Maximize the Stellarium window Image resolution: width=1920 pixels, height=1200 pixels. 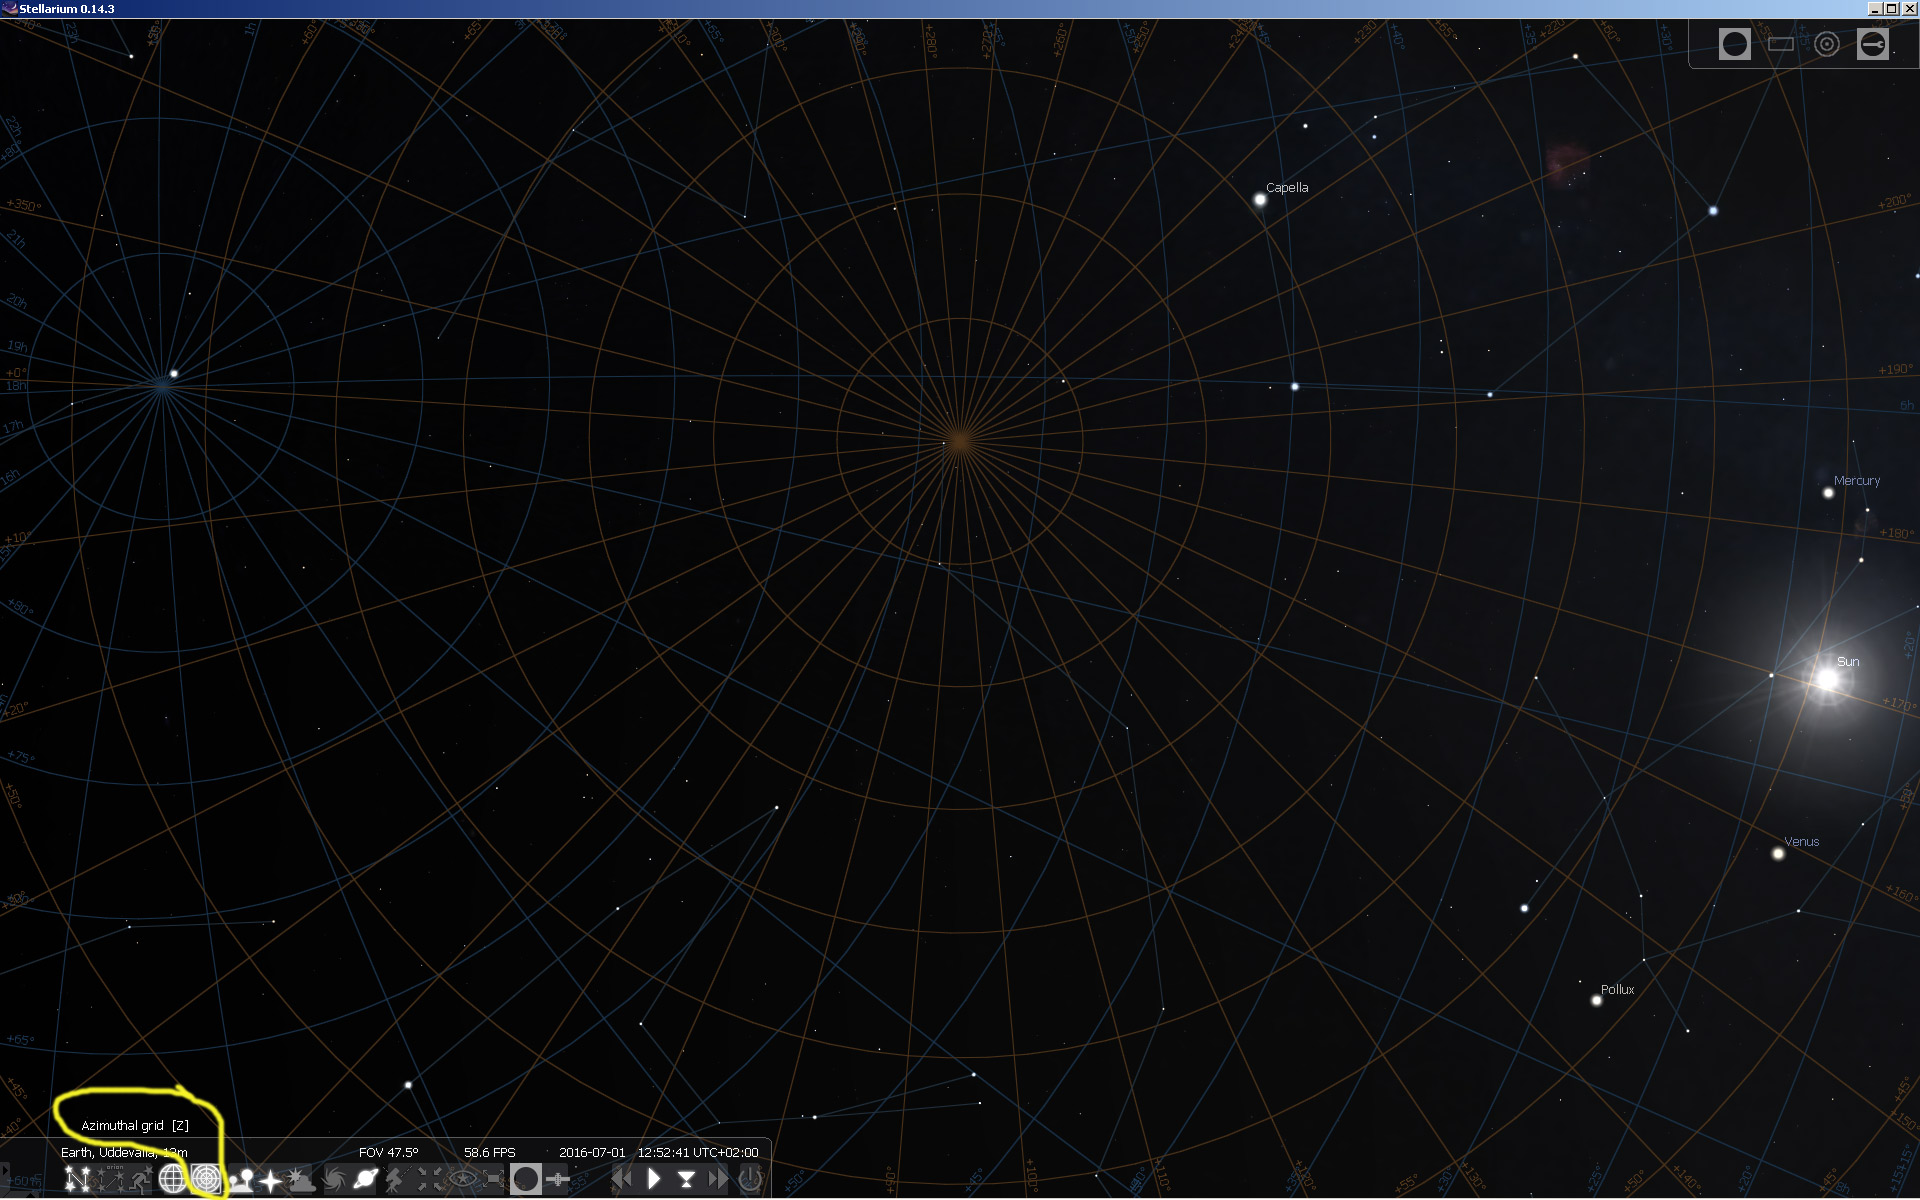[x=1891, y=9]
